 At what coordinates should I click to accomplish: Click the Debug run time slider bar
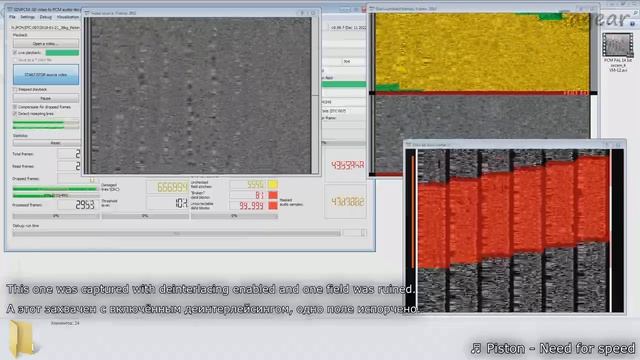(x=176, y=234)
